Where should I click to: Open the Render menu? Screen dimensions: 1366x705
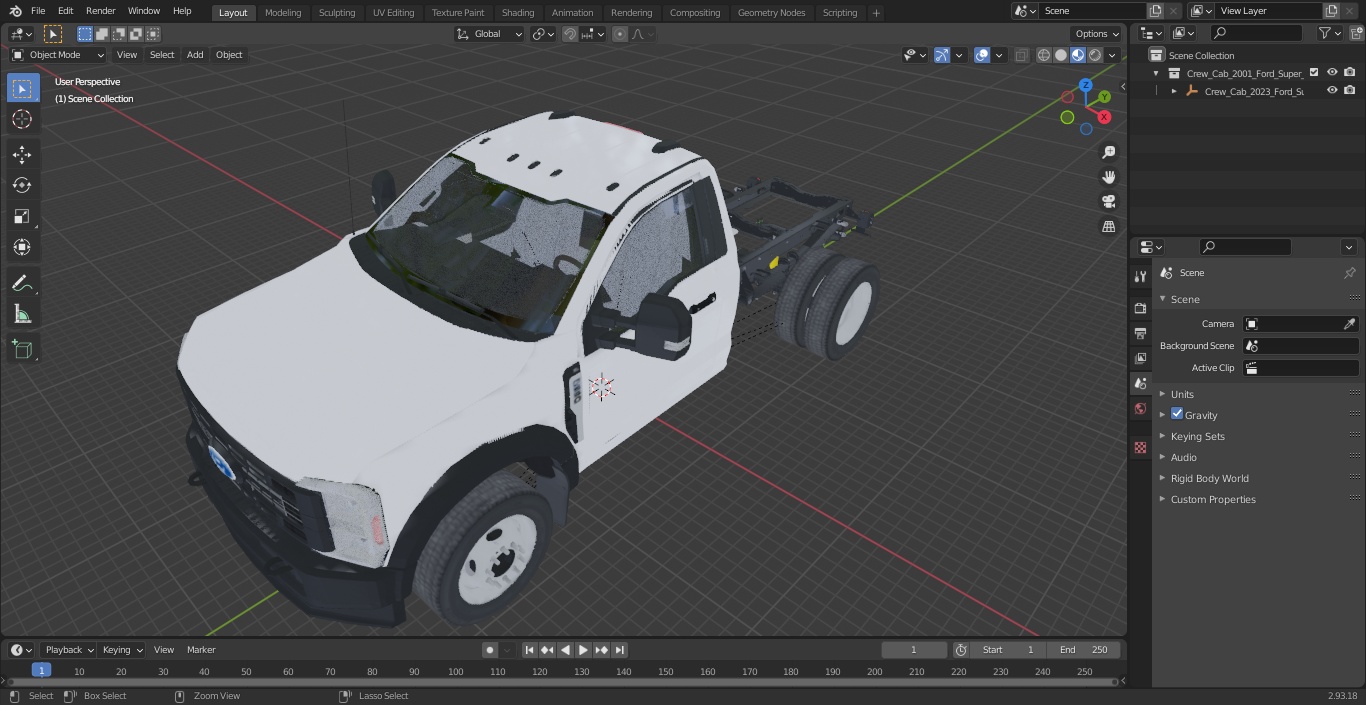pyautogui.click(x=100, y=11)
